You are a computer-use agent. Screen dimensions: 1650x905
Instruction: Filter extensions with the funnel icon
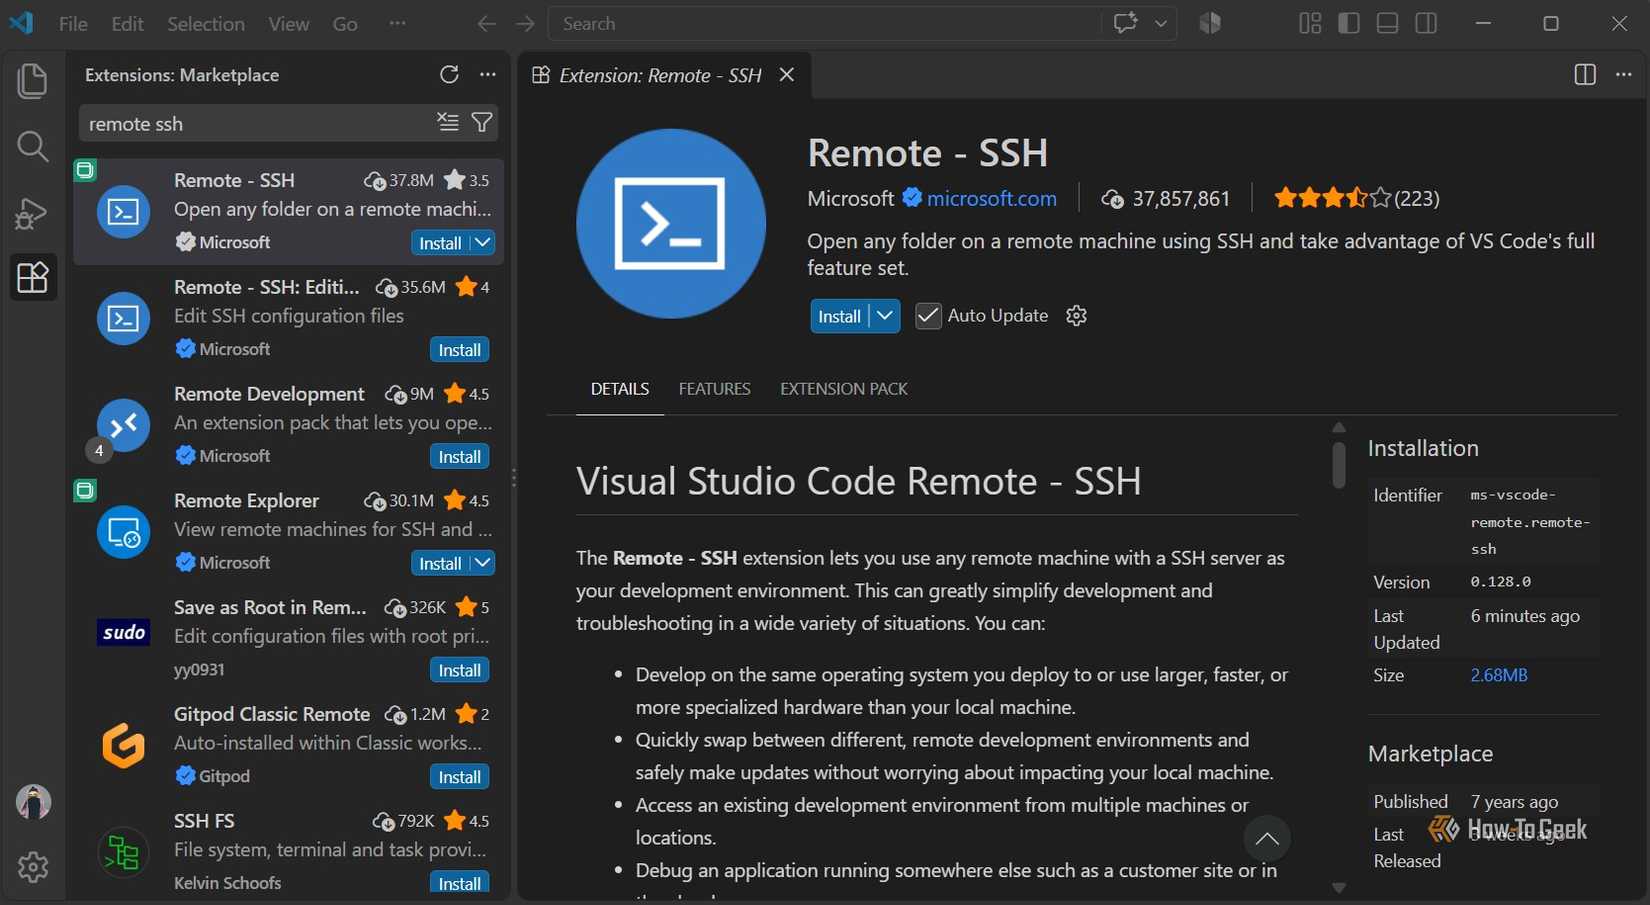[482, 122]
